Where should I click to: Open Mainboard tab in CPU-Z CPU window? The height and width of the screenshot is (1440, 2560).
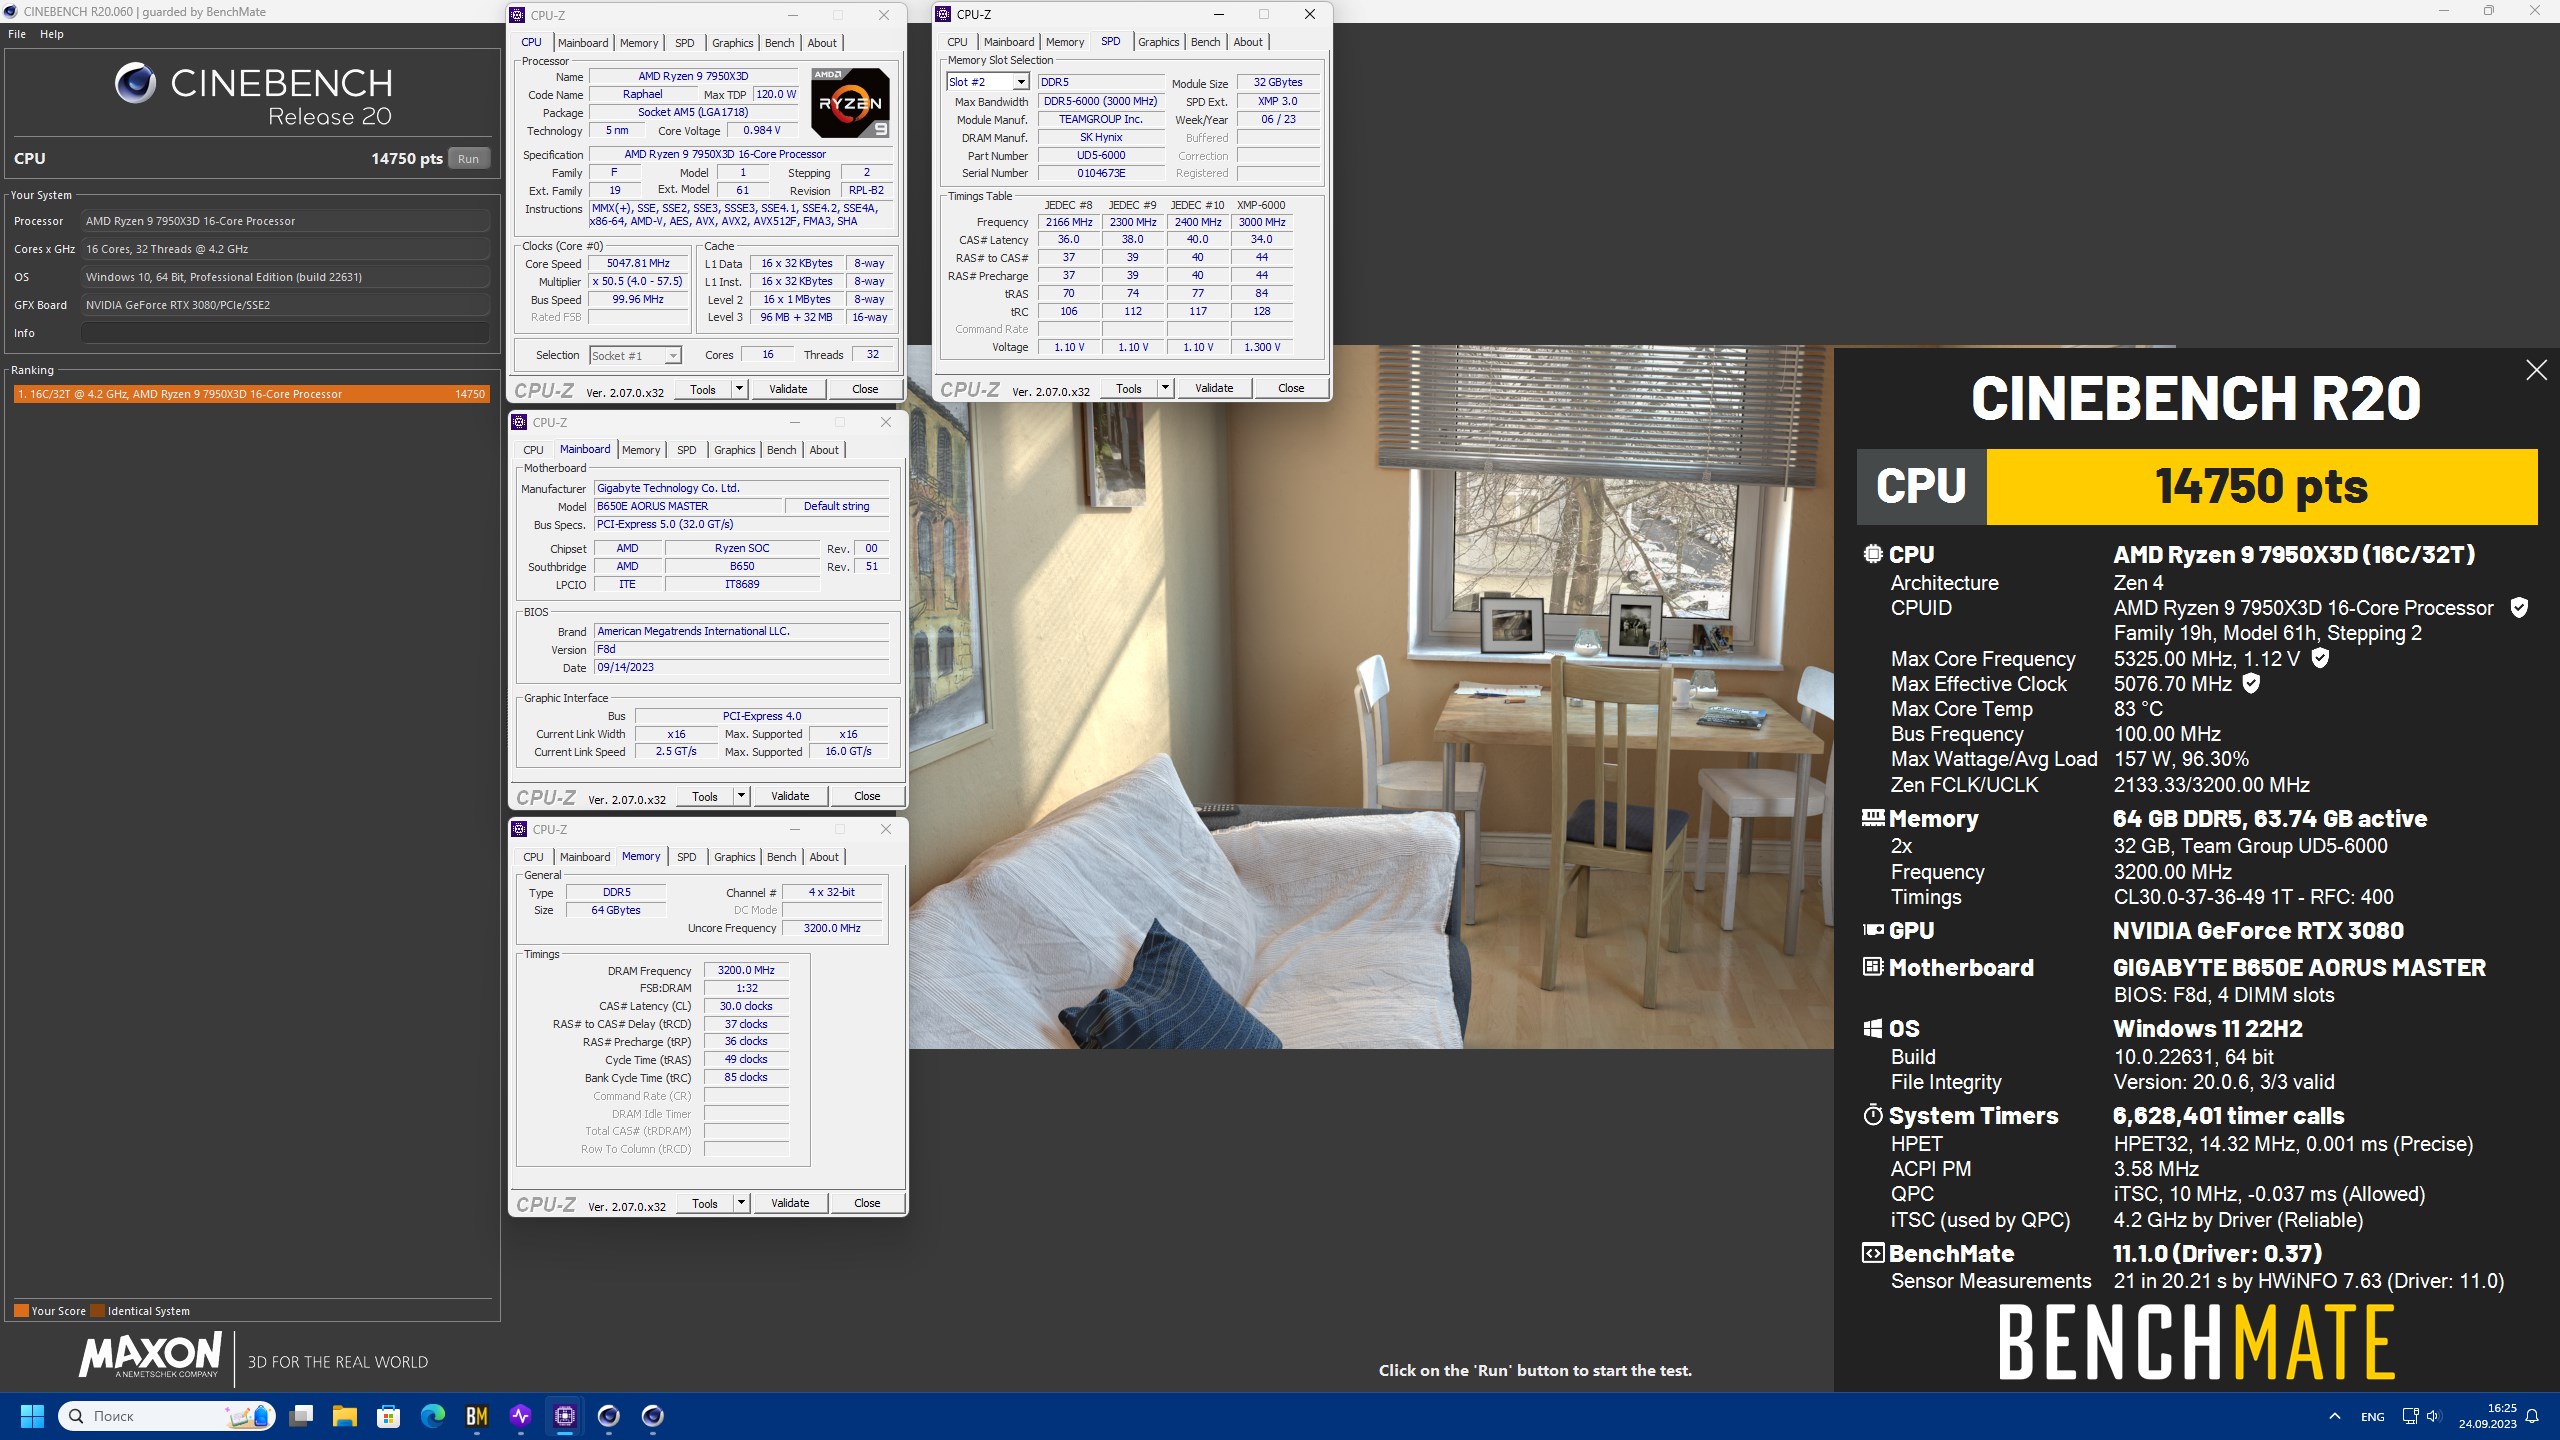pyautogui.click(x=583, y=43)
